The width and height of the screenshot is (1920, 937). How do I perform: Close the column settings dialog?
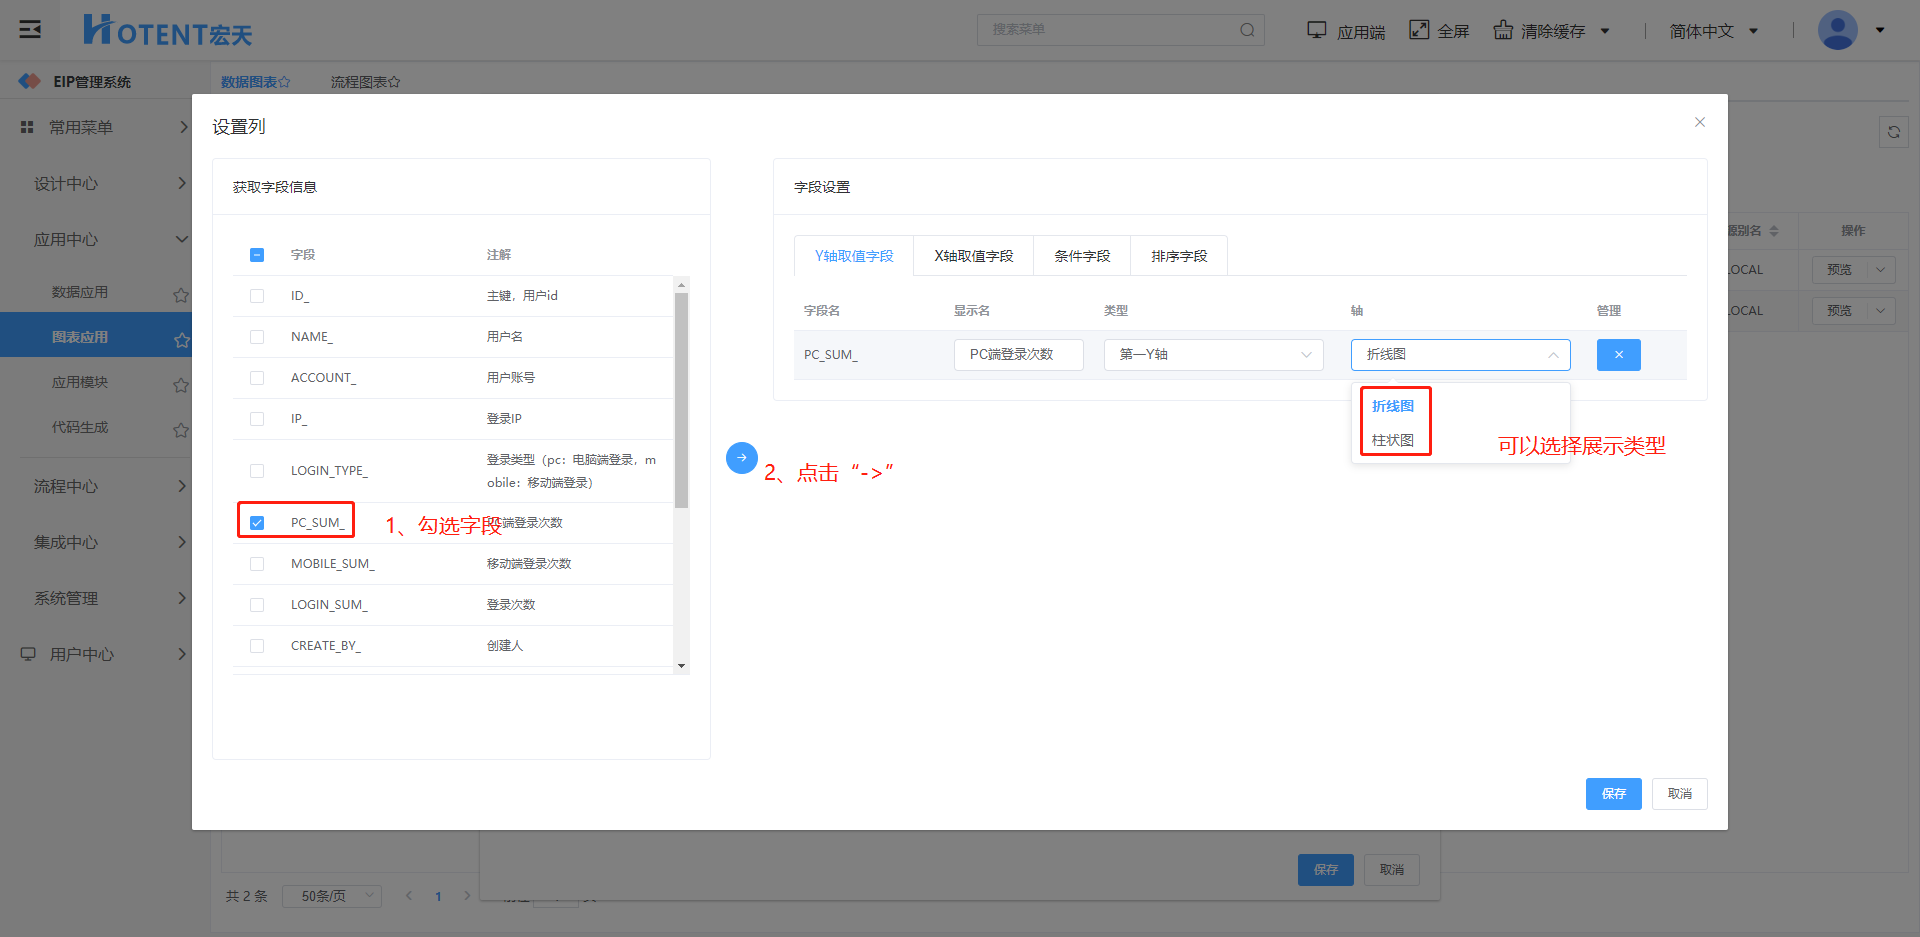click(1699, 122)
